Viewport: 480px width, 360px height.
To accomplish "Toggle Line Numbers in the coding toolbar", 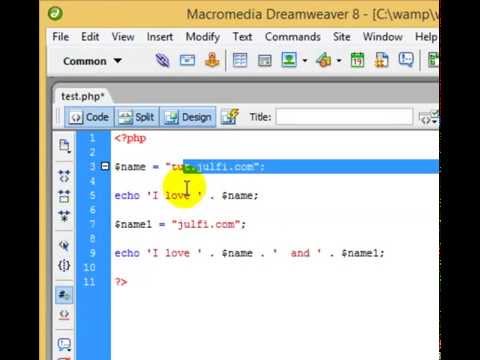I will 64,295.
